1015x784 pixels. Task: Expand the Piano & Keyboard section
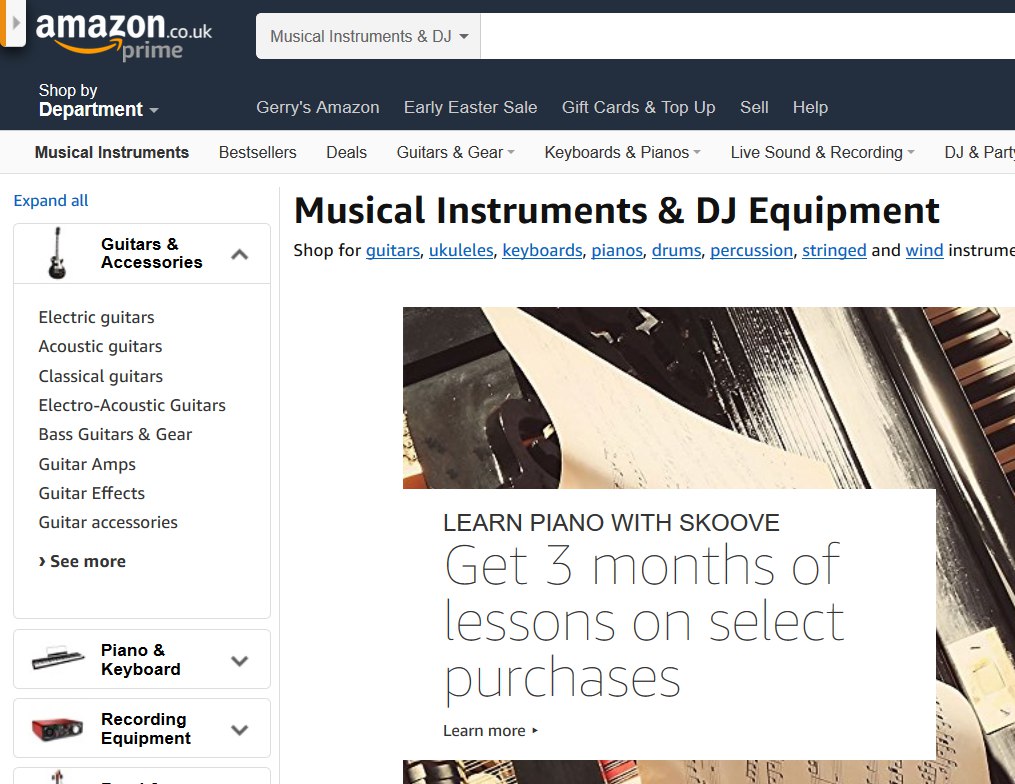pos(240,661)
